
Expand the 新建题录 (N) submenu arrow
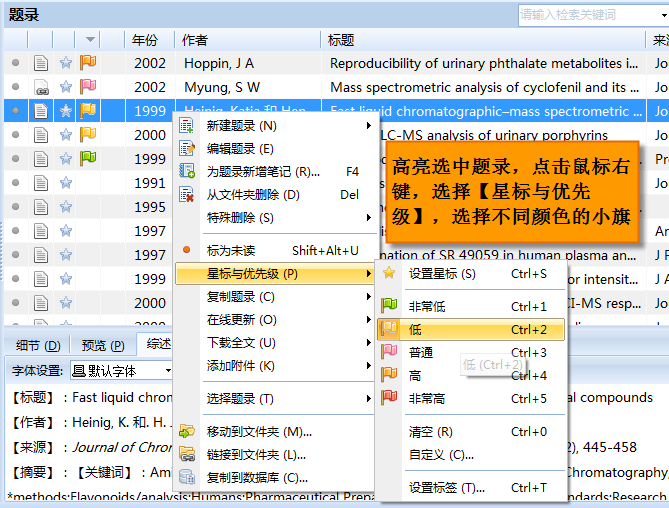point(369,125)
